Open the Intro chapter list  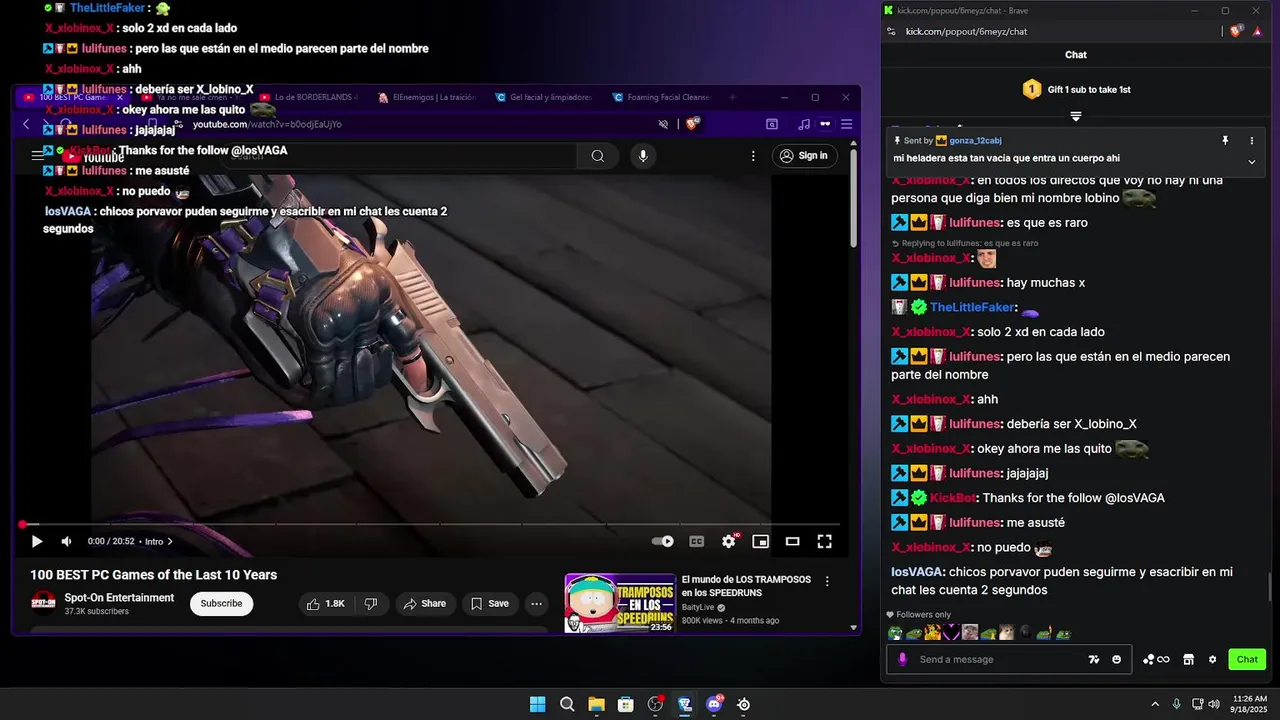(x=158, y=541)
